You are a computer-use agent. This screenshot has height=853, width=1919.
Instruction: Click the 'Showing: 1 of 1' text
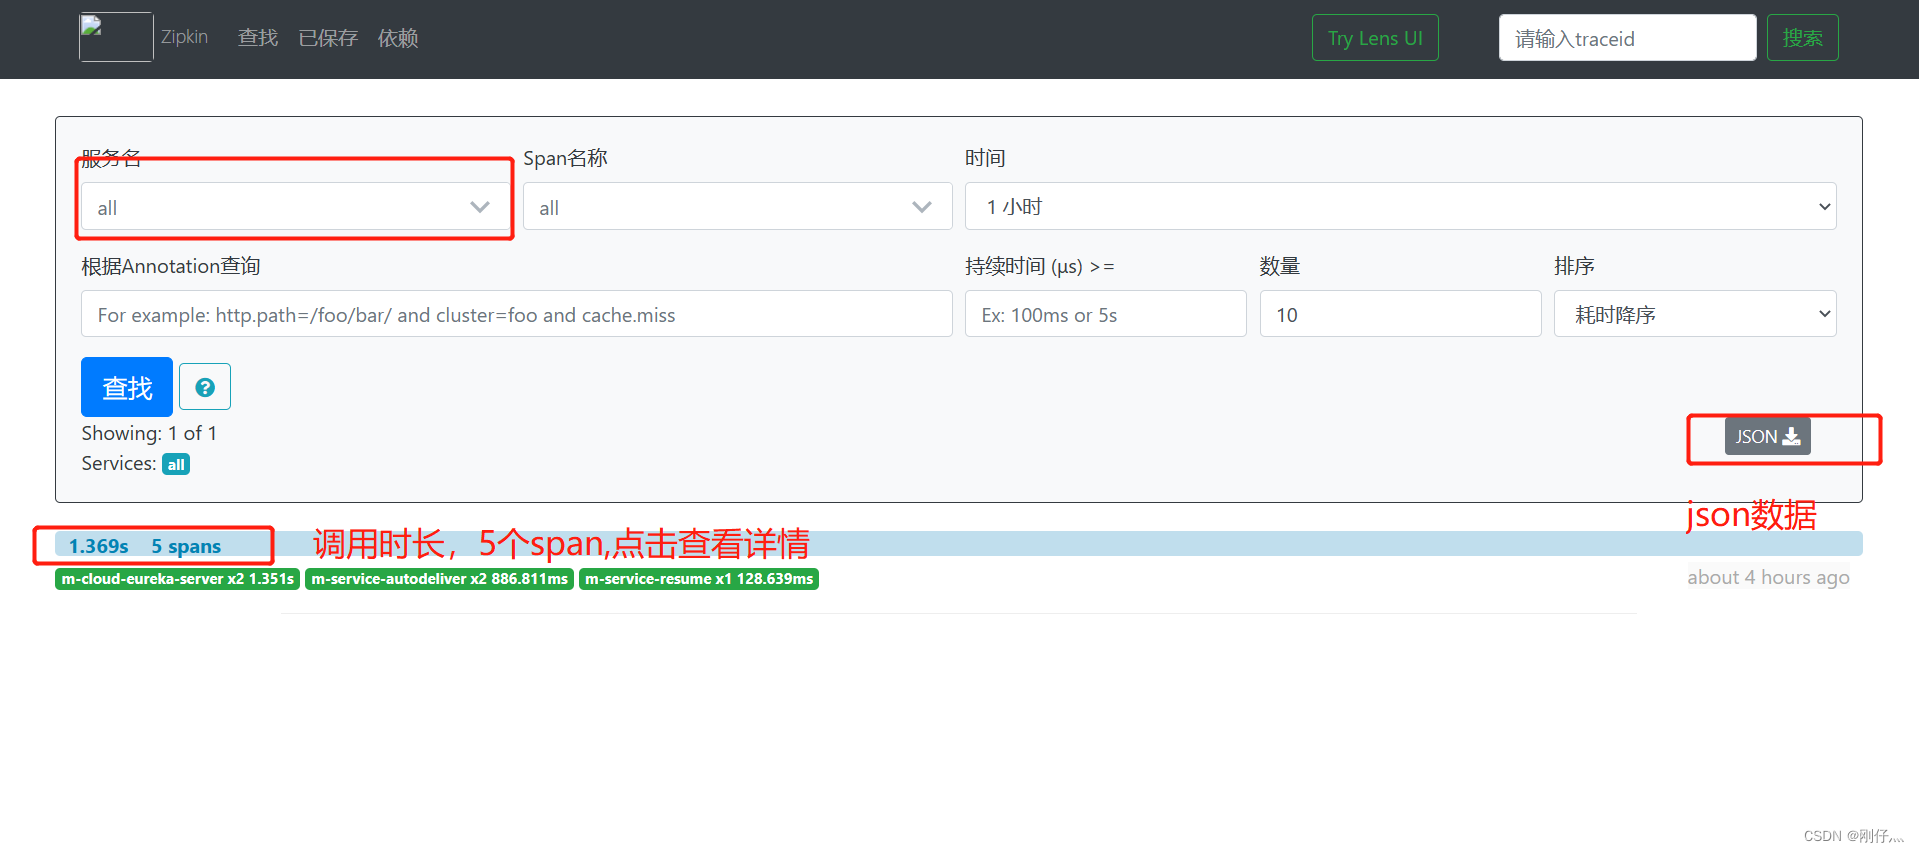point(149,433)
